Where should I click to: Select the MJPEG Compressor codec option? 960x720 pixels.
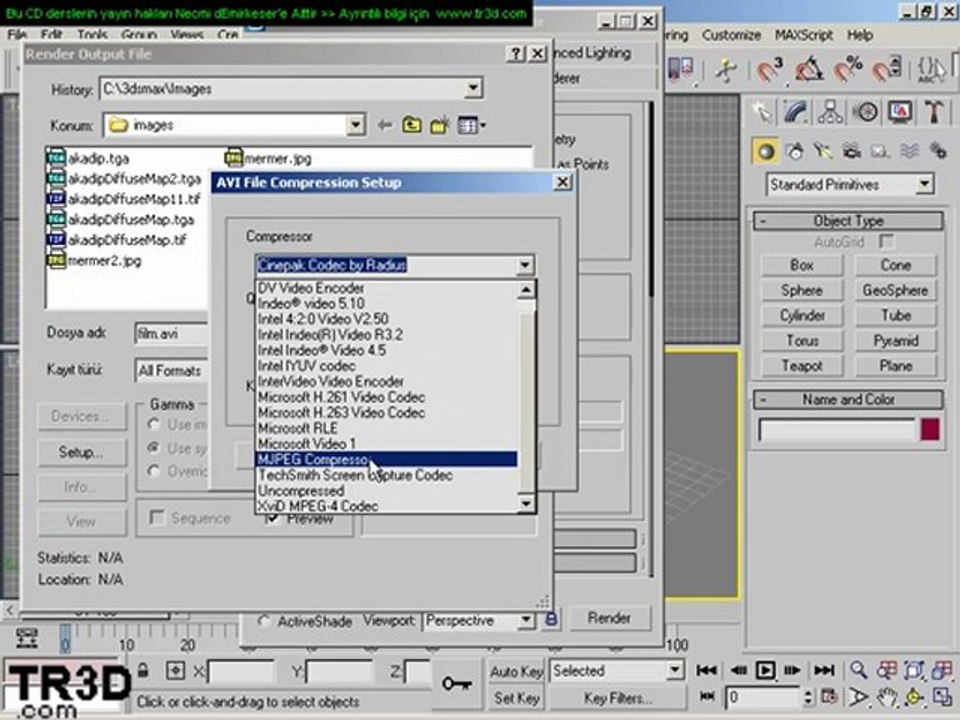pyautogui.click(x=386, y=459)
